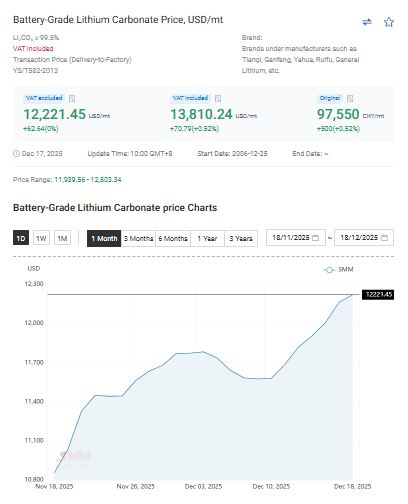Viewport: 408px width, 504px height.
Task: Open info icon beside VAT excluded
Action: tap(72, 98)
